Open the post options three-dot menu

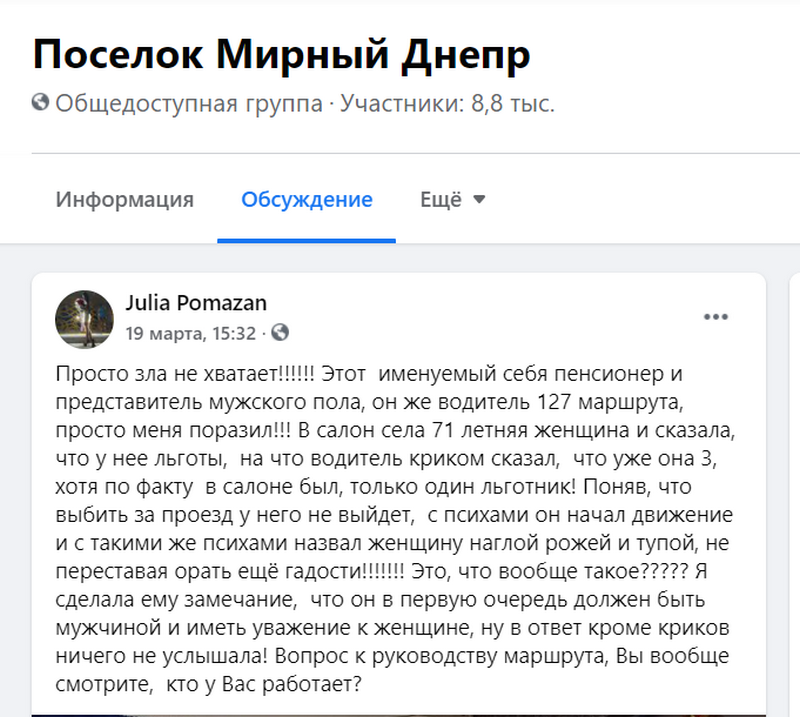[716, 317]
